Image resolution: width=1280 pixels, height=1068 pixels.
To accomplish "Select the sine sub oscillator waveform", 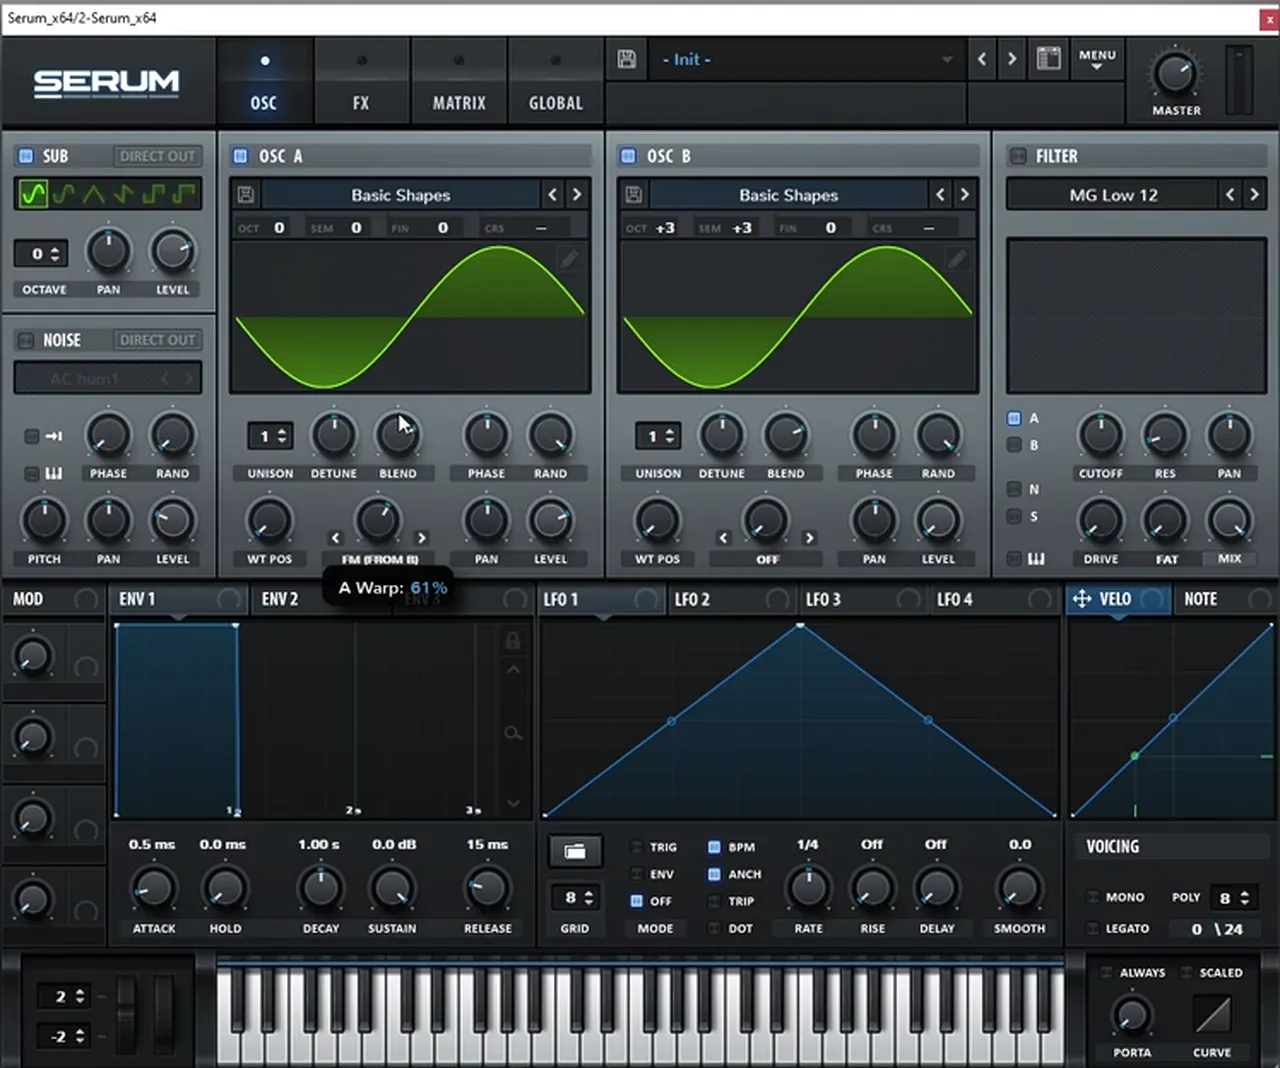I will pyautogui.click(x=33, y=193).
